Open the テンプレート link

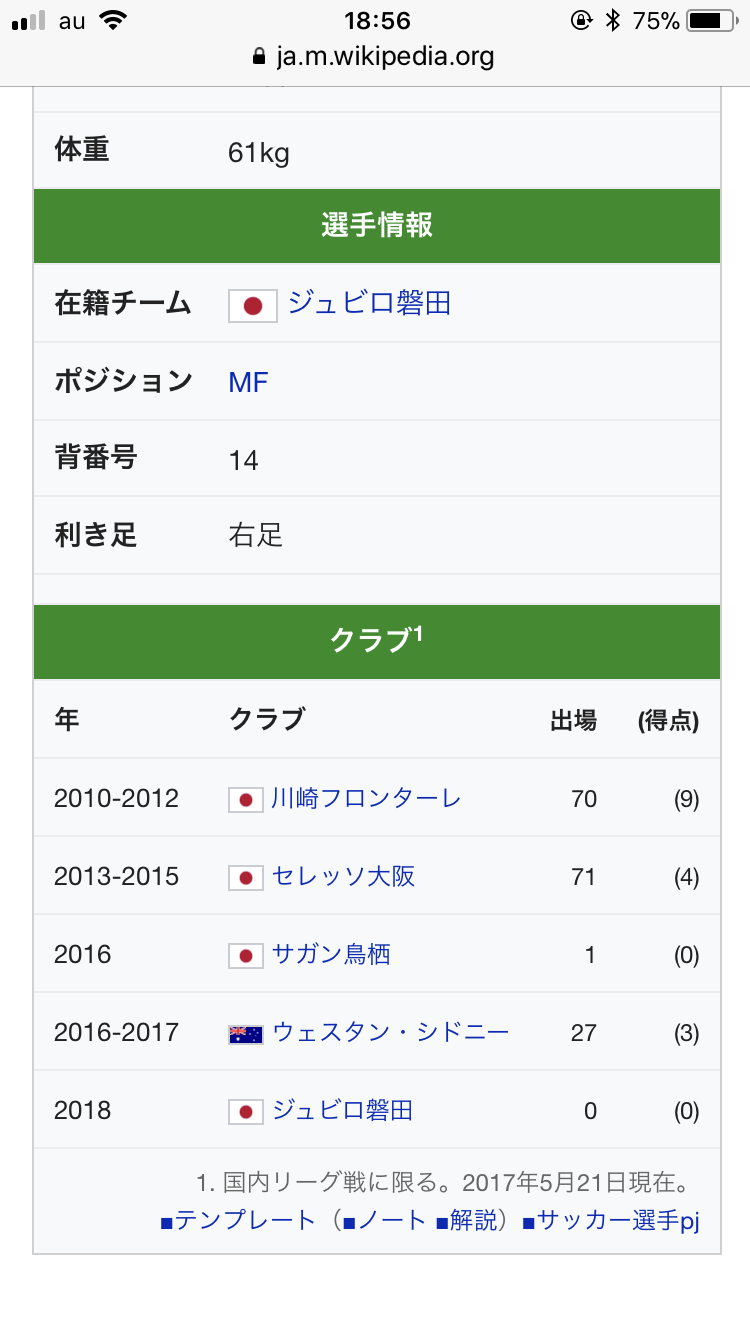point(245,1221)
